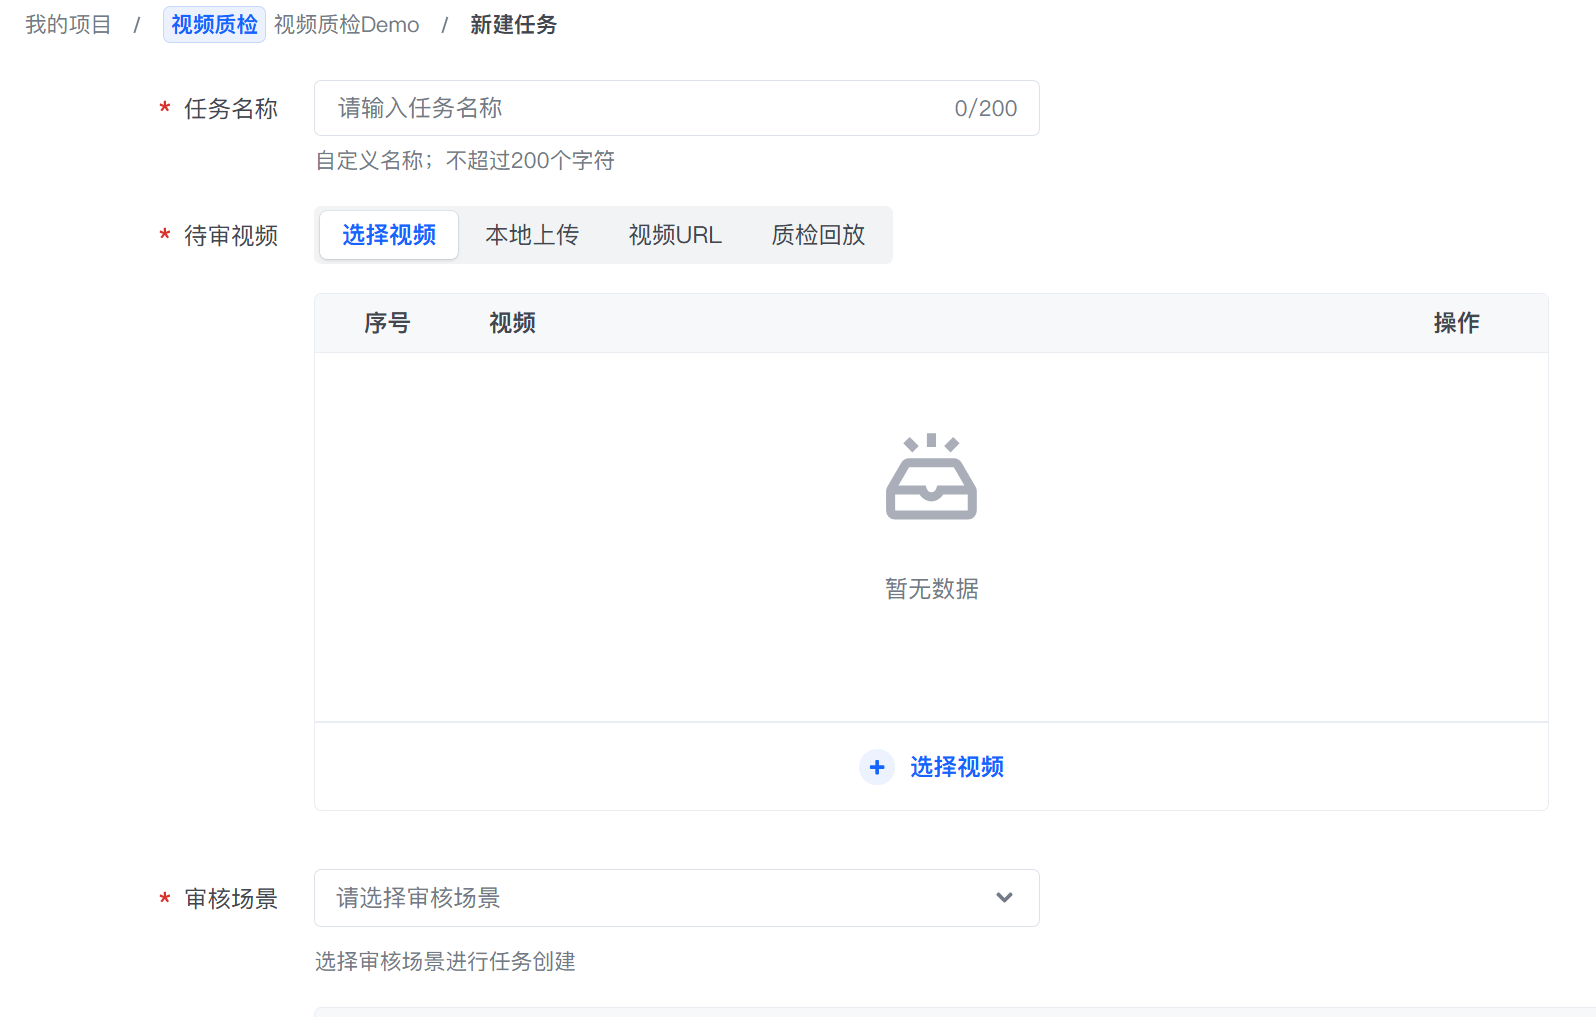Viewport: 1596px width, 1017px height.
Task: Click the blue plus icon beside 选择视频
Action: click(x=877, y=767)
